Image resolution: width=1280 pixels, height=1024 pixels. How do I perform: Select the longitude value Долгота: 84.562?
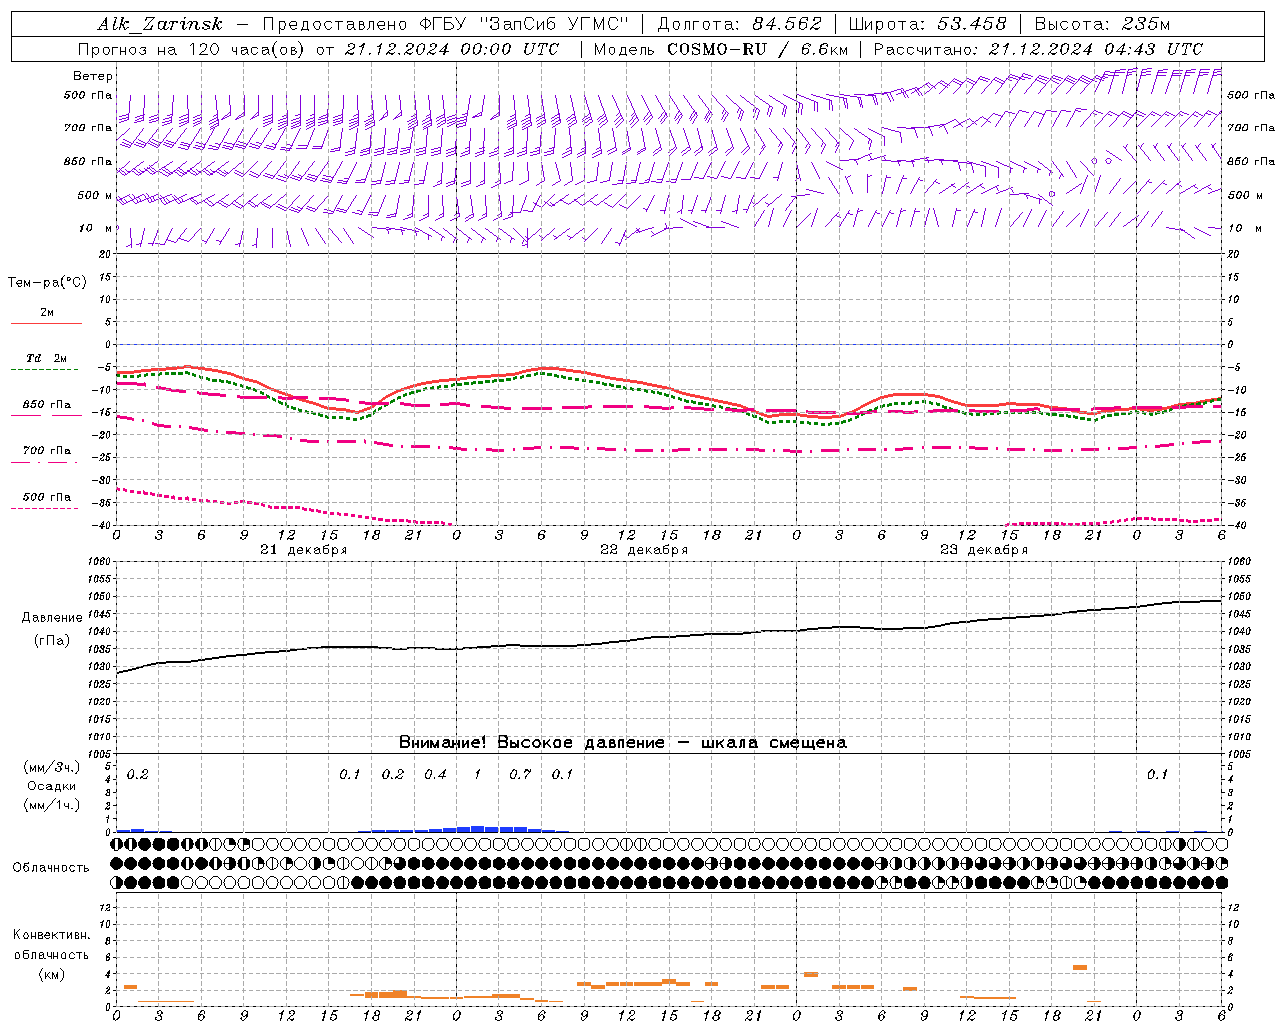tap(739, 25)
